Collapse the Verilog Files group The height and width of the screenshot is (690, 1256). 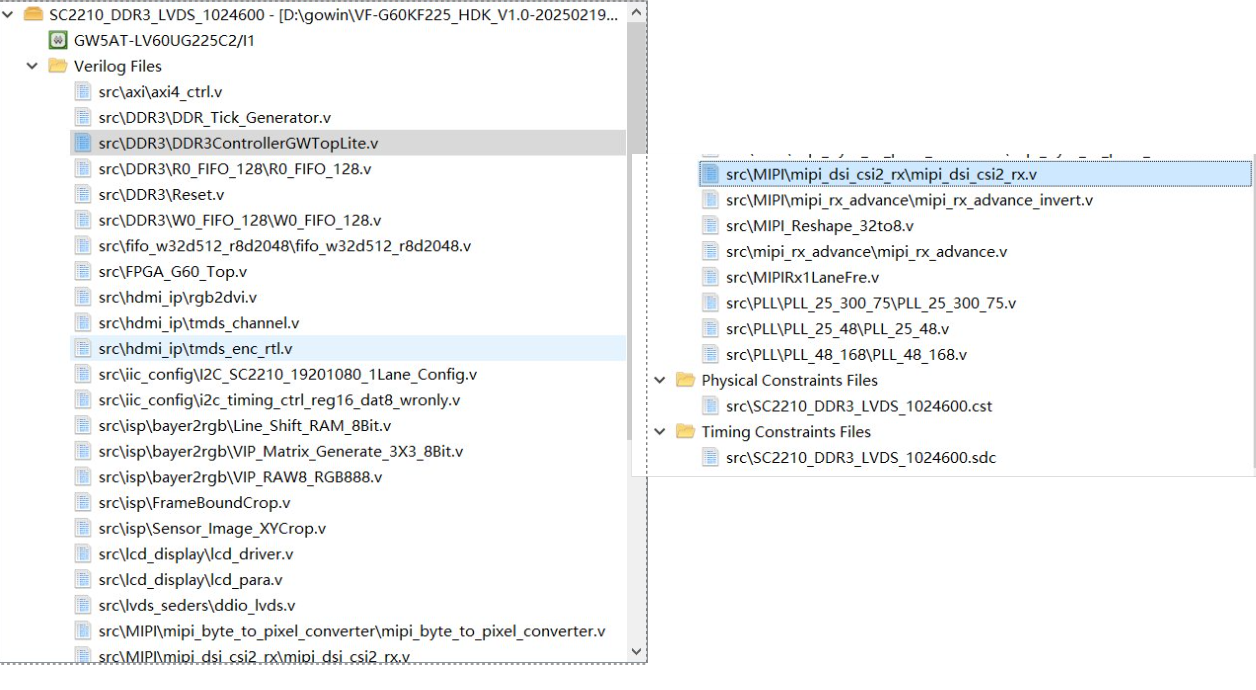click(33, 66)
